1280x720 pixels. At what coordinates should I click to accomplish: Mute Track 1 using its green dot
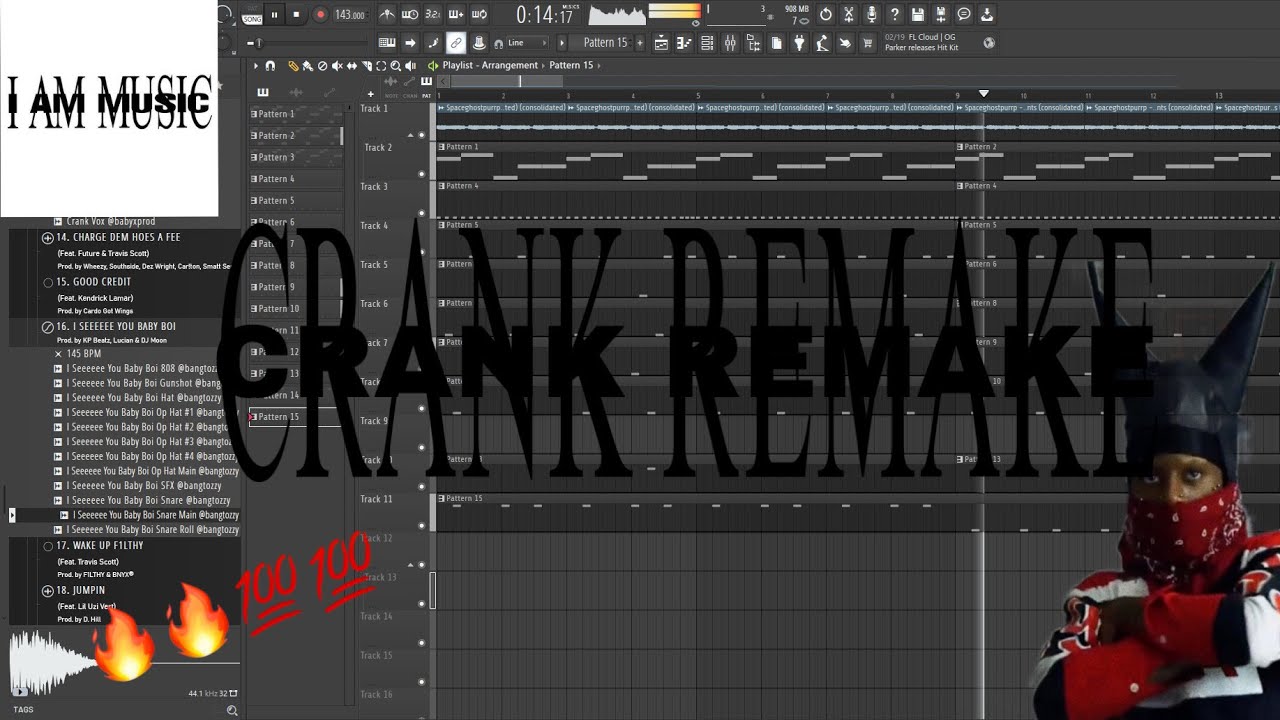[x=421, y=135]
